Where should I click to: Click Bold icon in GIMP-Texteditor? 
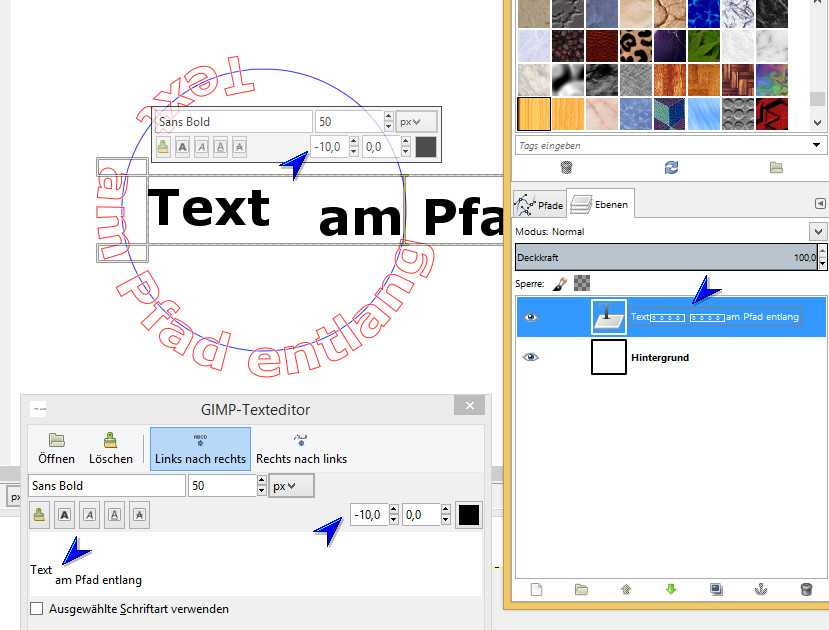pyautogui.click(x=65, y=515)
